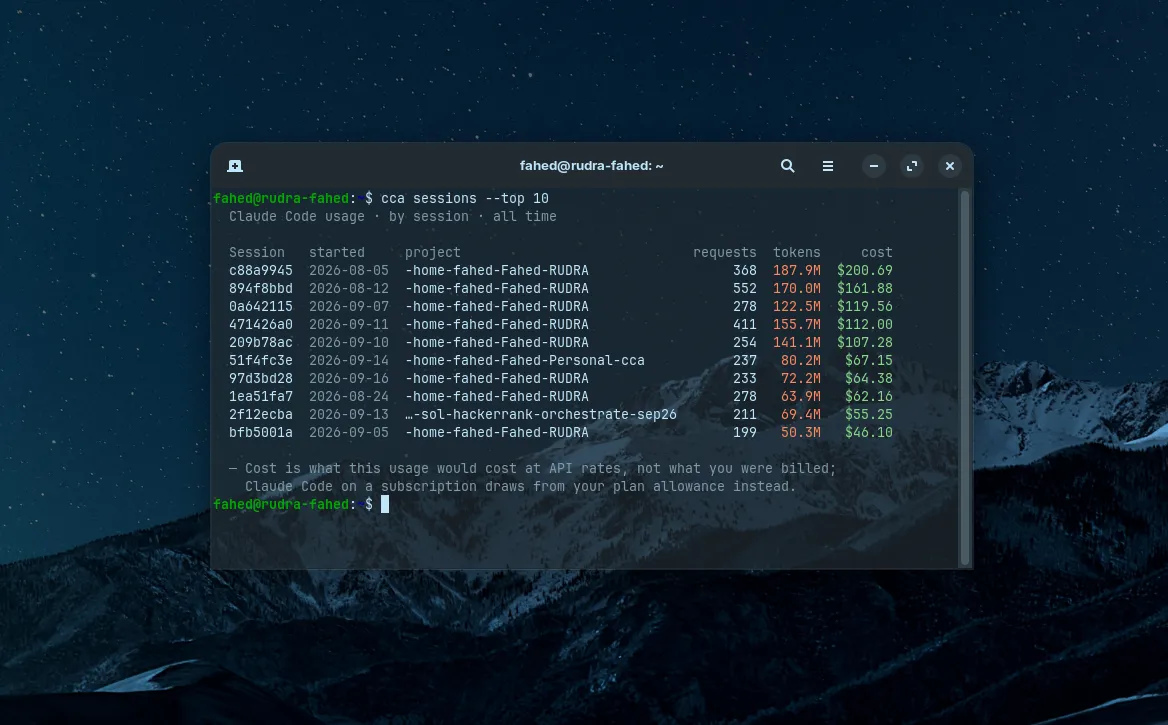Click the 'tokens' column header
Image resolution: width=1168 pixels, height=725 pixels.
coord(796,253)
